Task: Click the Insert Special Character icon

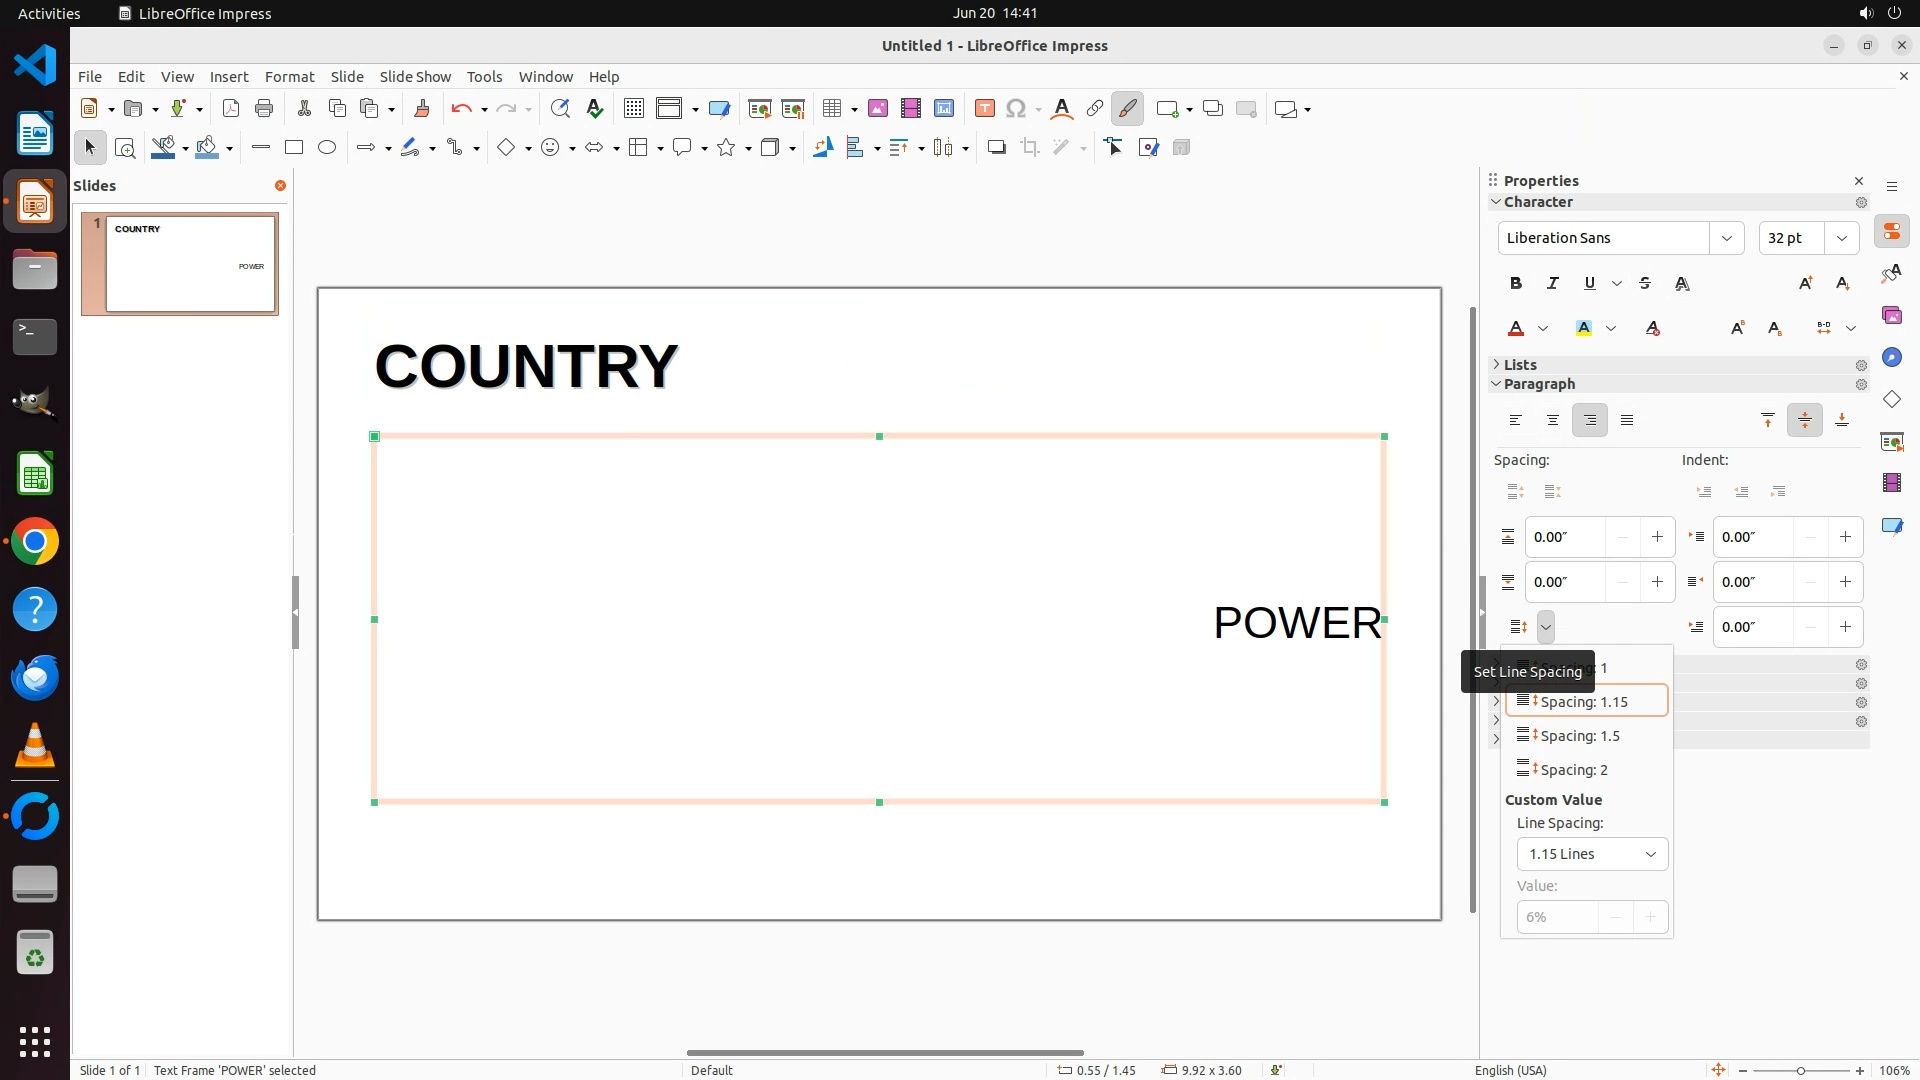Action: click(1016, 109)
